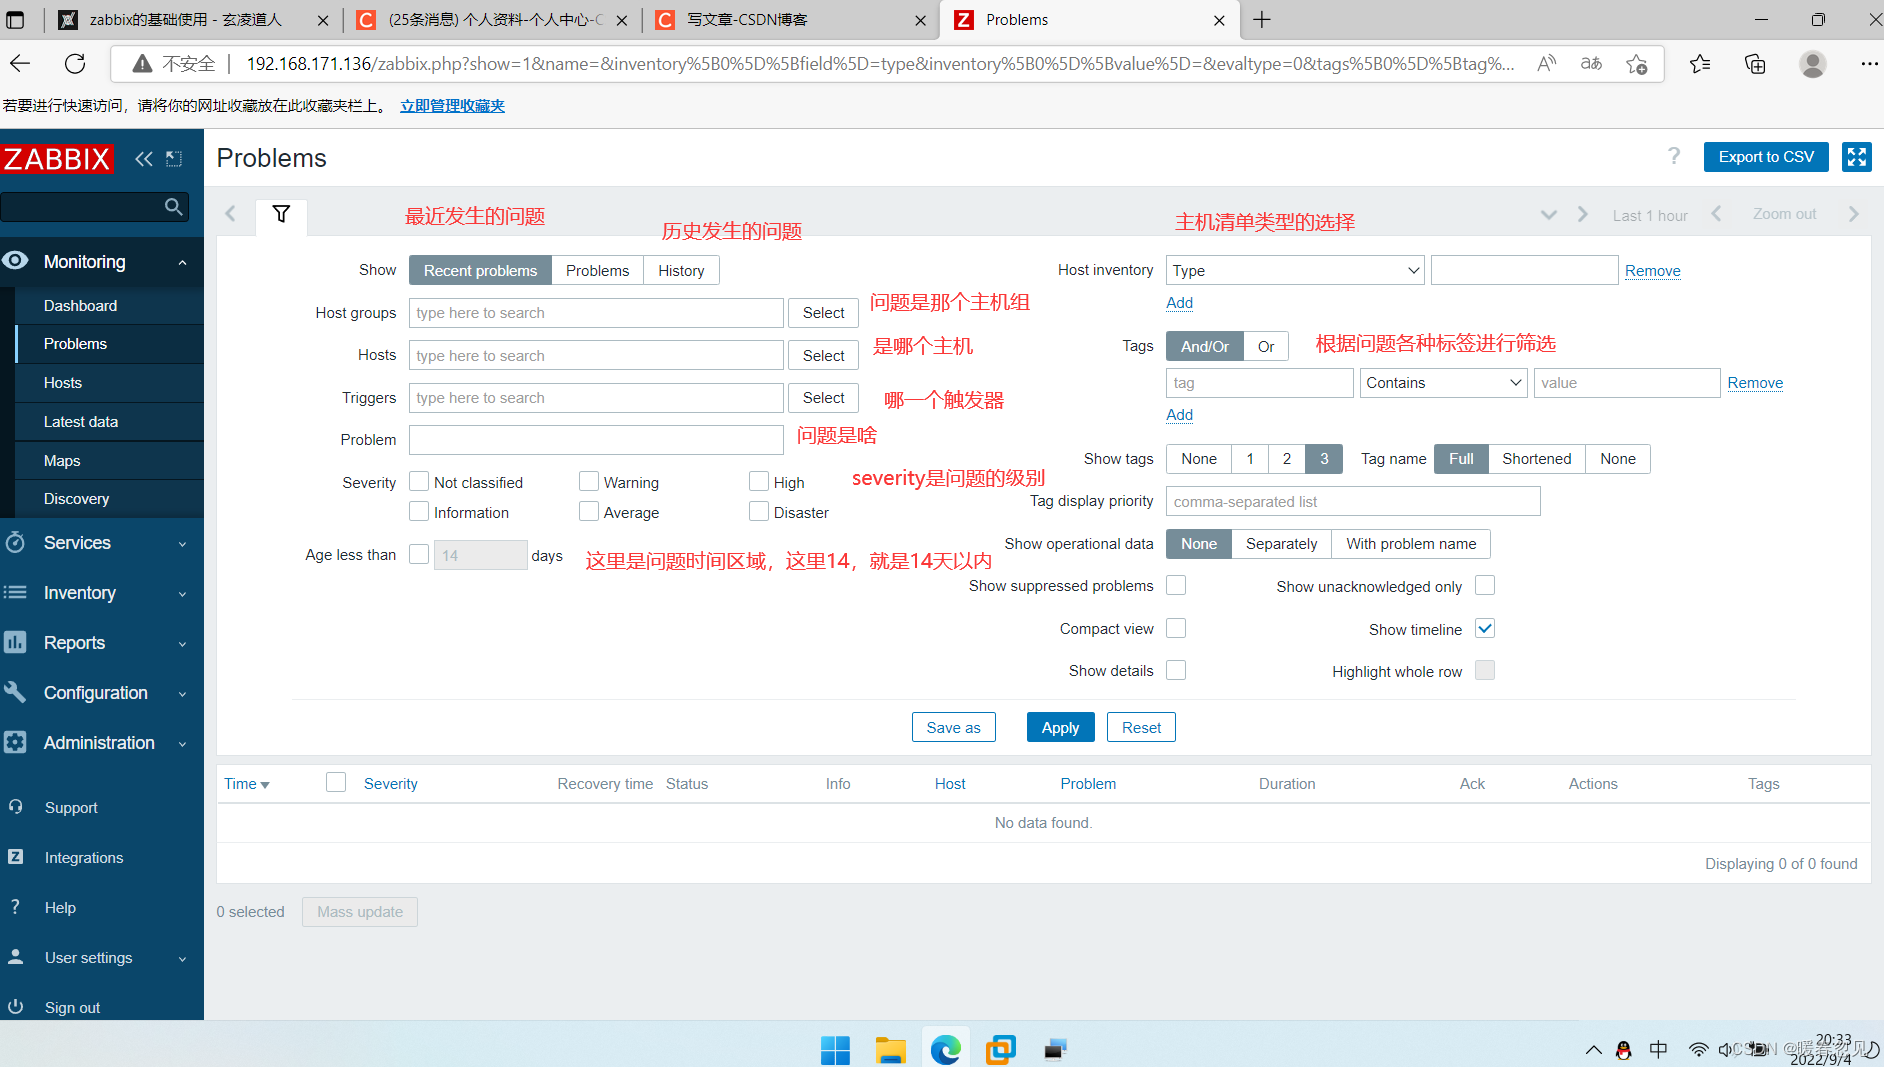
Task: Click the Reports chart icon
Action: (15, 643)
